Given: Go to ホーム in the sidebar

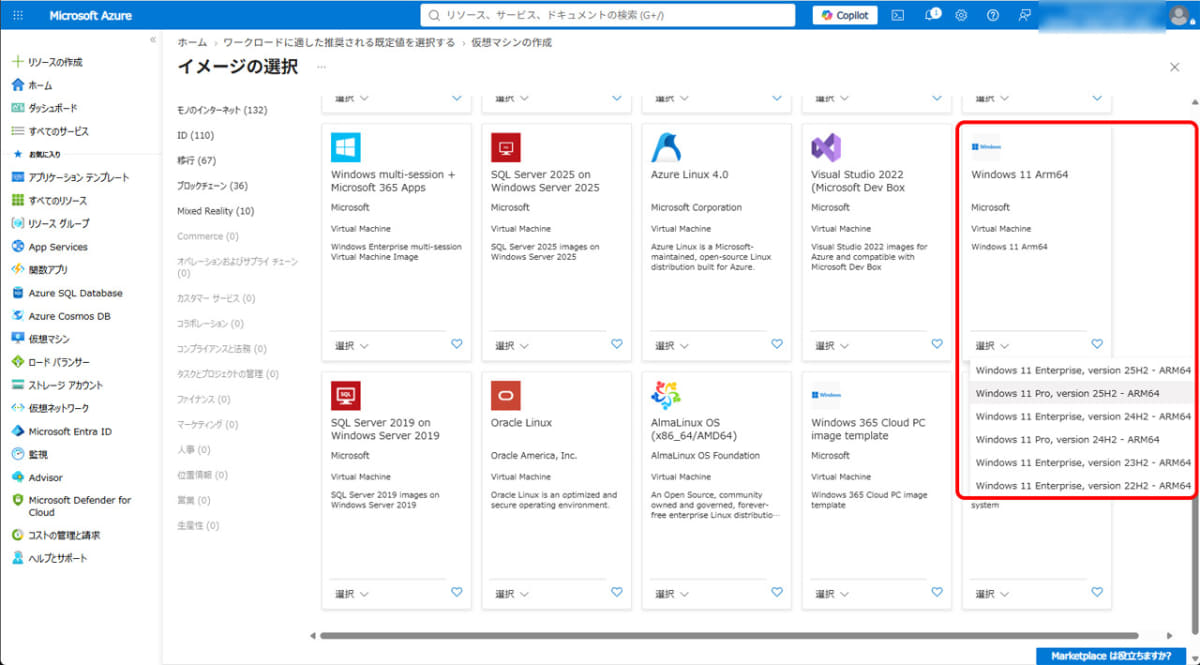Looking at the screenshot, I should pyautogui.click(x=40, y=85).
